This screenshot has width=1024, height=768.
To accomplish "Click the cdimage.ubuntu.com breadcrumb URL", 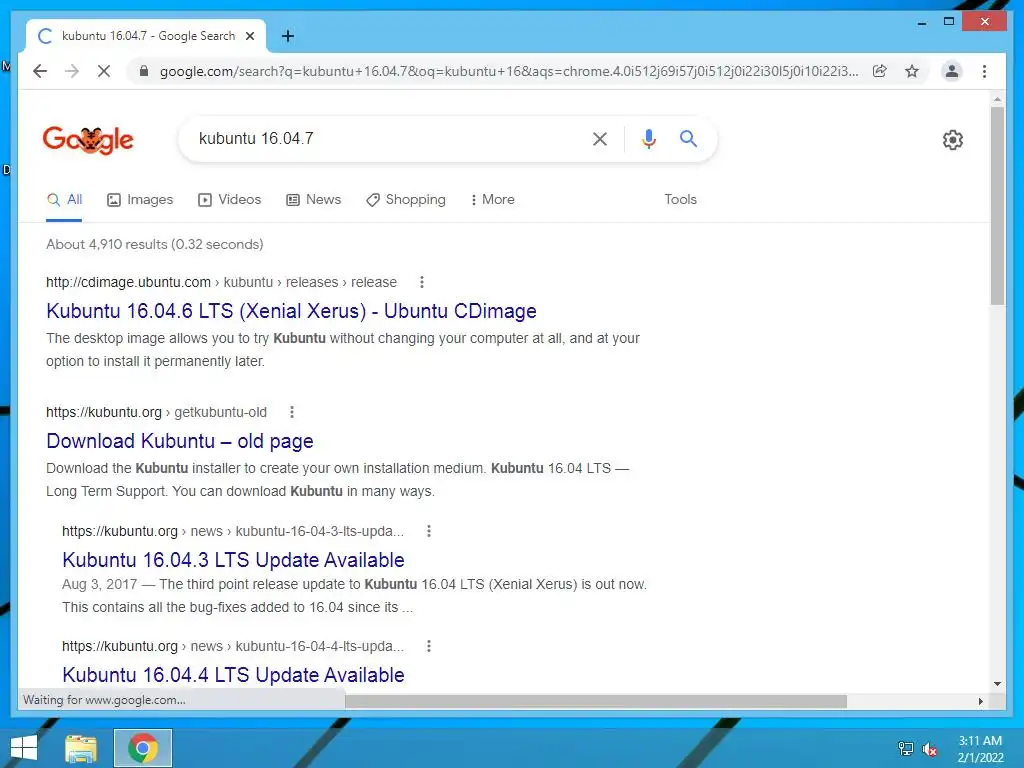I will (221, 282).
